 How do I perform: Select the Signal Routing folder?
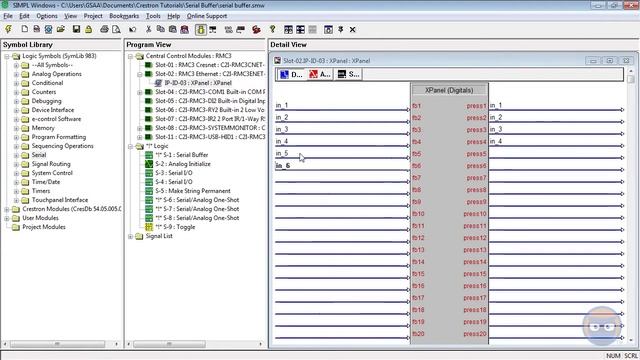click(x=51, y=164)
